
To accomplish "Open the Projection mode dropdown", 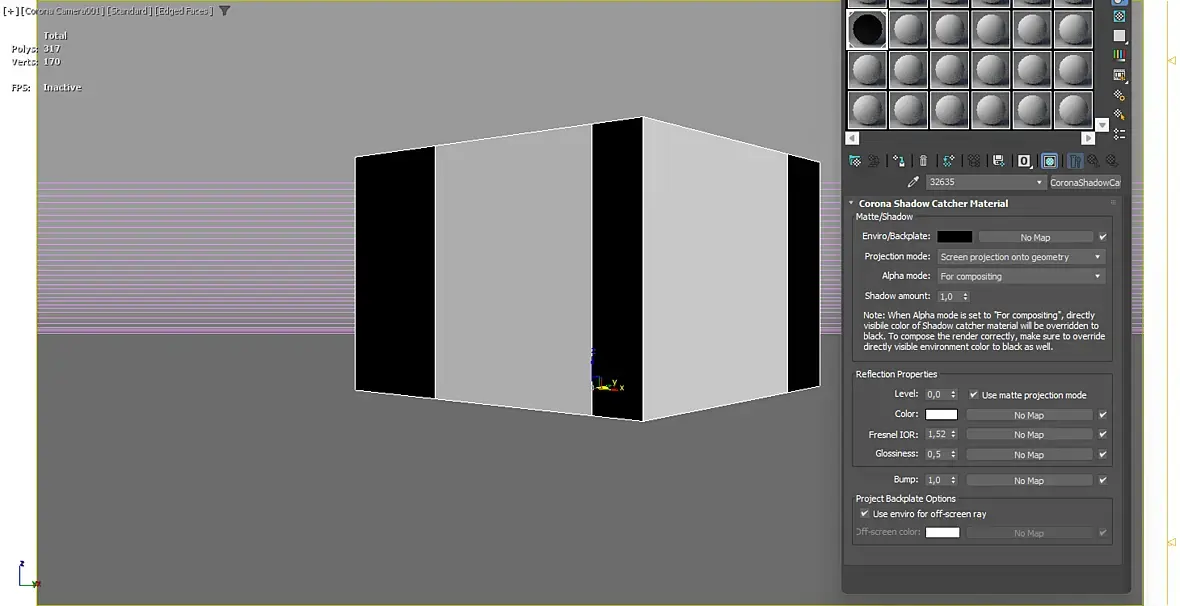I will pos(1020,257).
